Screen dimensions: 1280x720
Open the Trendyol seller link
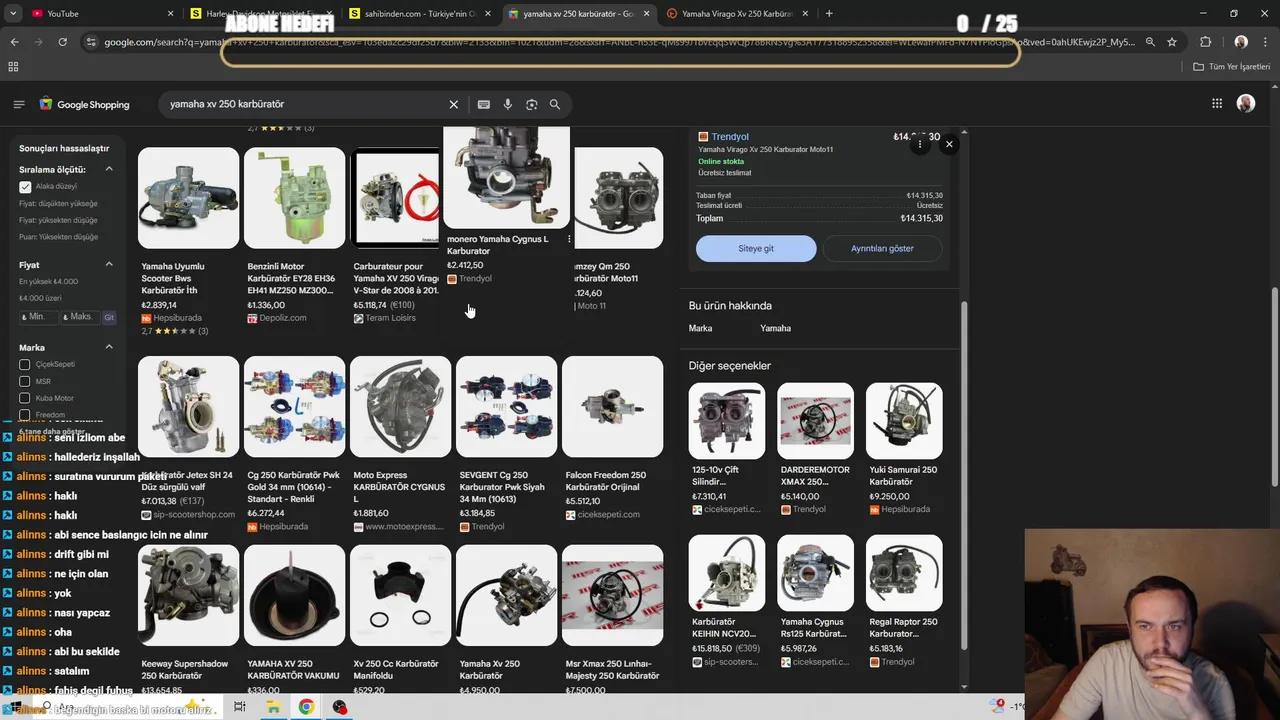(730, 137)
